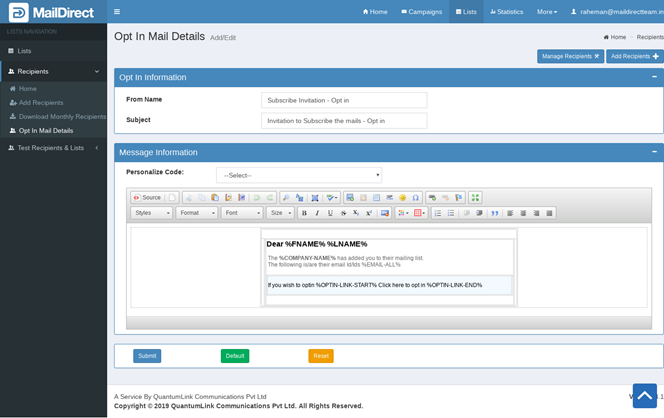This screenshot has height=418, width=664.
Task: Toggle italic formatting in the editor
Action: [317, 213]
